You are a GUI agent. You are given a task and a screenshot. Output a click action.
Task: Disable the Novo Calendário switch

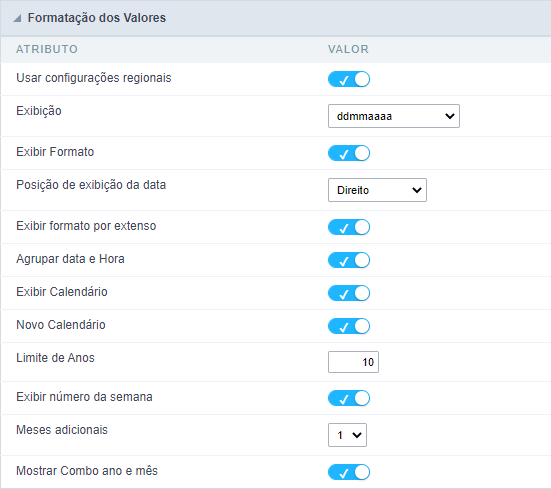point(349,326)
